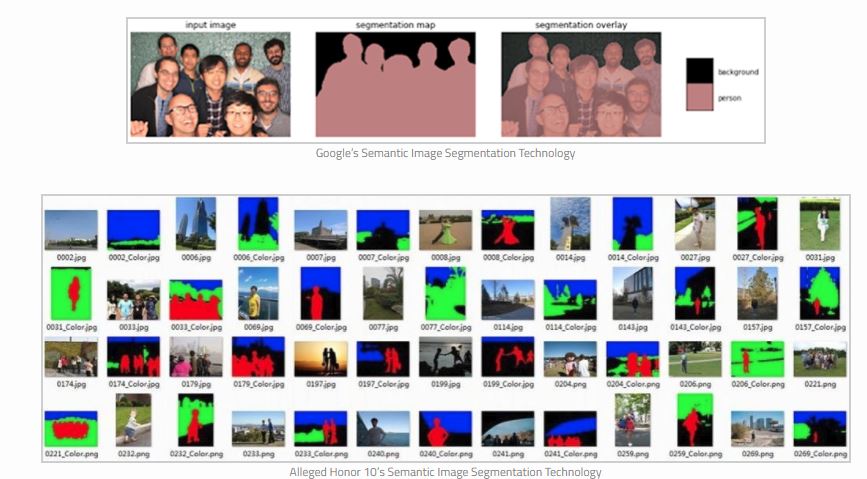Screen dimensions: 867x479
Task: Open the 0221_Color.png thumbnail
Action: click(x=71, y=429)
